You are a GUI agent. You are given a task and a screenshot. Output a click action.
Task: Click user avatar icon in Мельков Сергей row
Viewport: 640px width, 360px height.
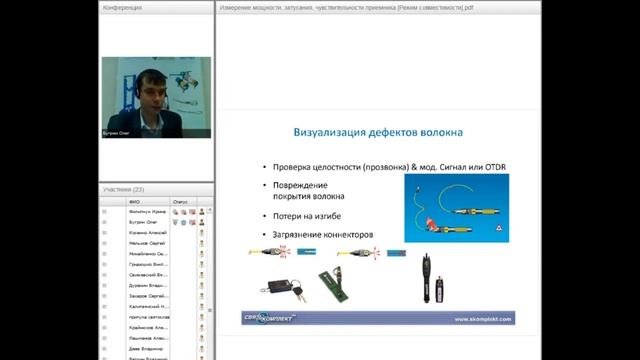[x=202, y=244]
